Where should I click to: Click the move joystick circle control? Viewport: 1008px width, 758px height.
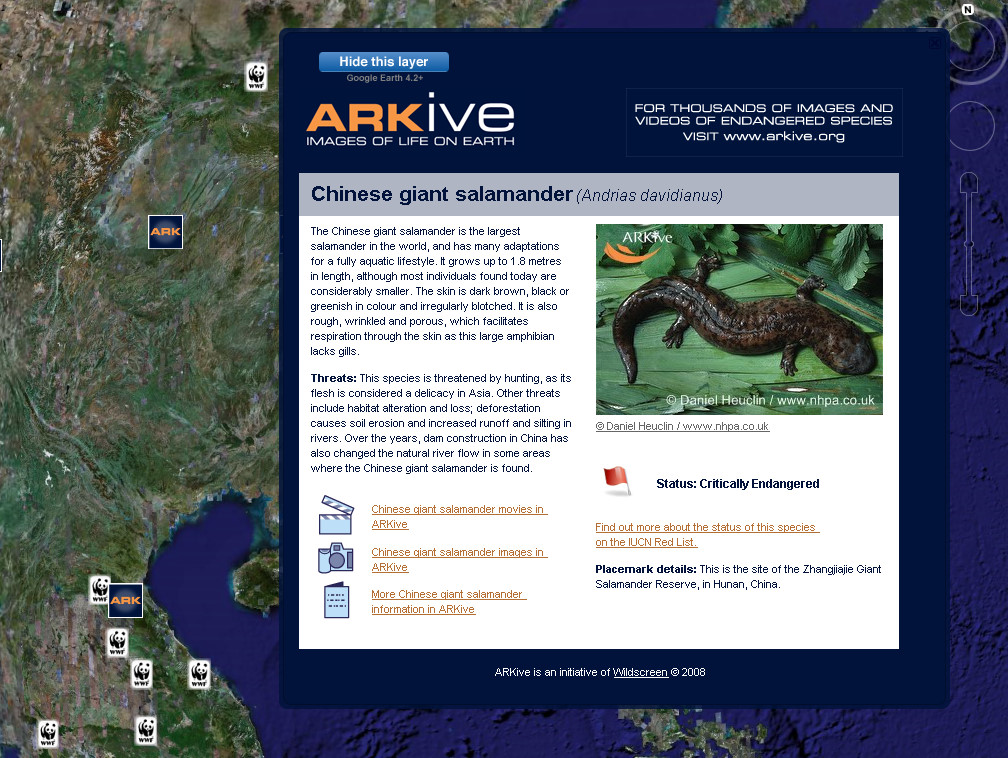point(971,125)
